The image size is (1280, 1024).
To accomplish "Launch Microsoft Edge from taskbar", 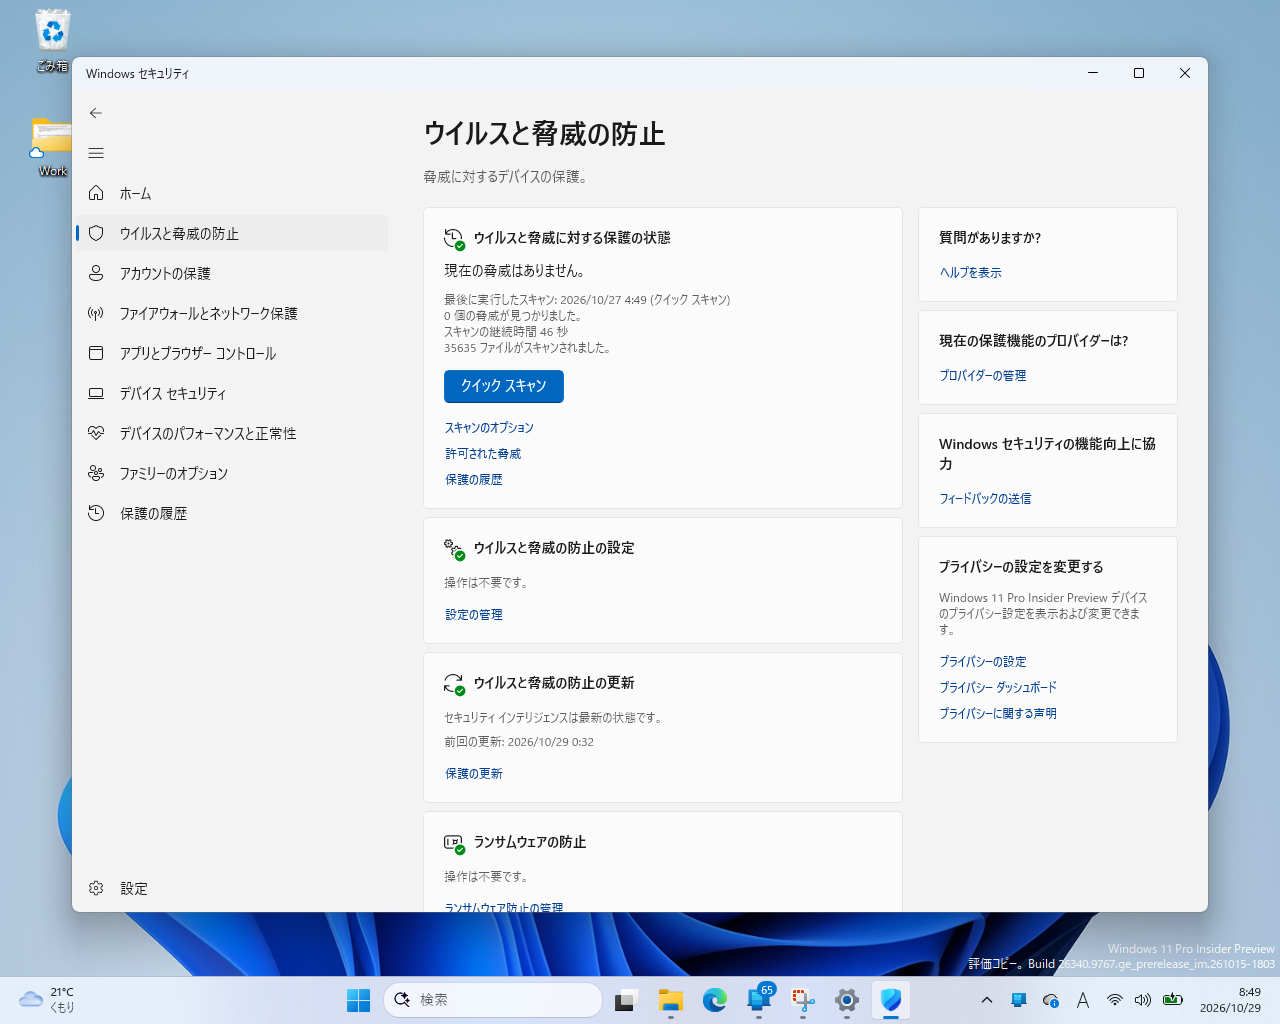I will (714, 1000).
